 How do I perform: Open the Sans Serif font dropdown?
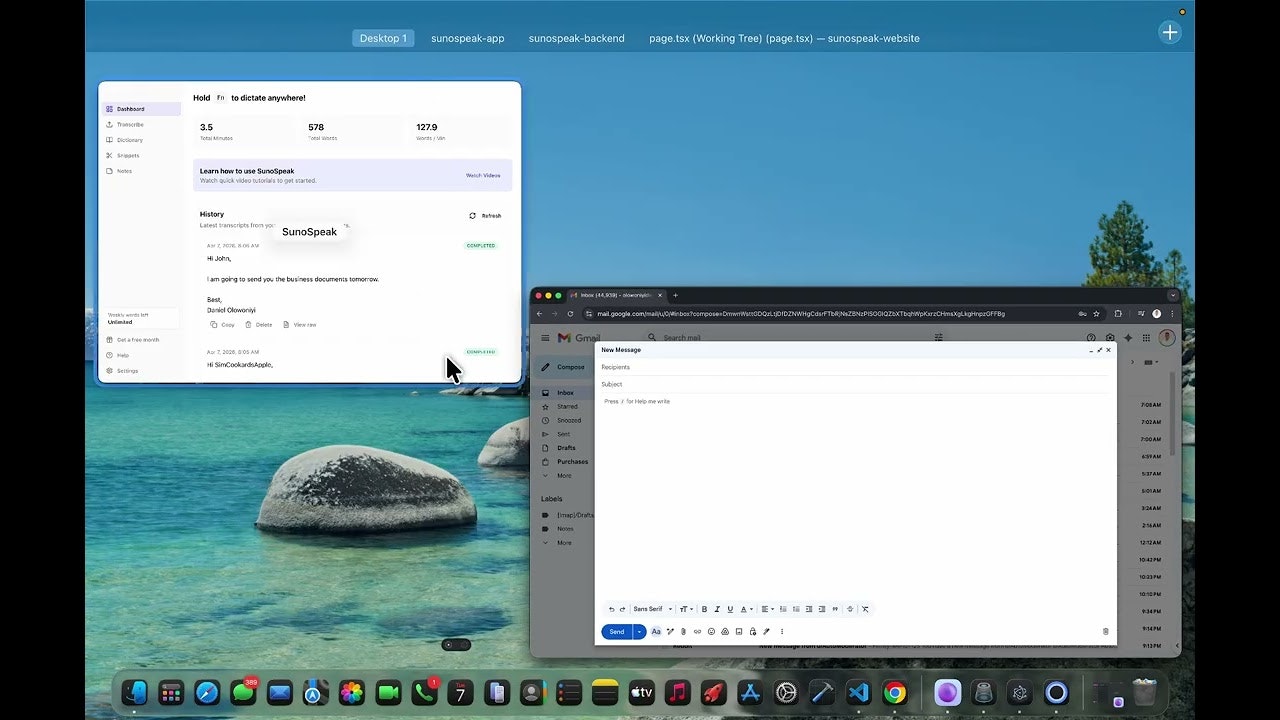(653, 609)
